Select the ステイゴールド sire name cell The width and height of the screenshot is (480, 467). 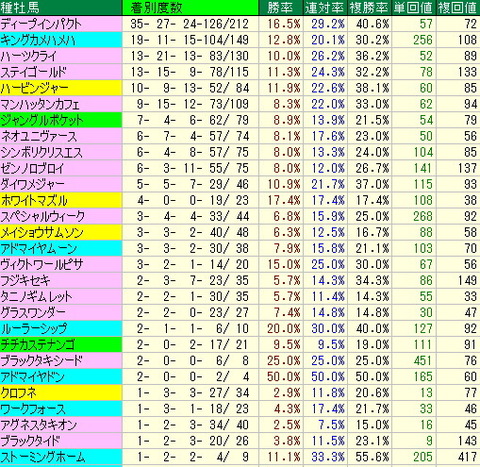(x=61, y=72)
